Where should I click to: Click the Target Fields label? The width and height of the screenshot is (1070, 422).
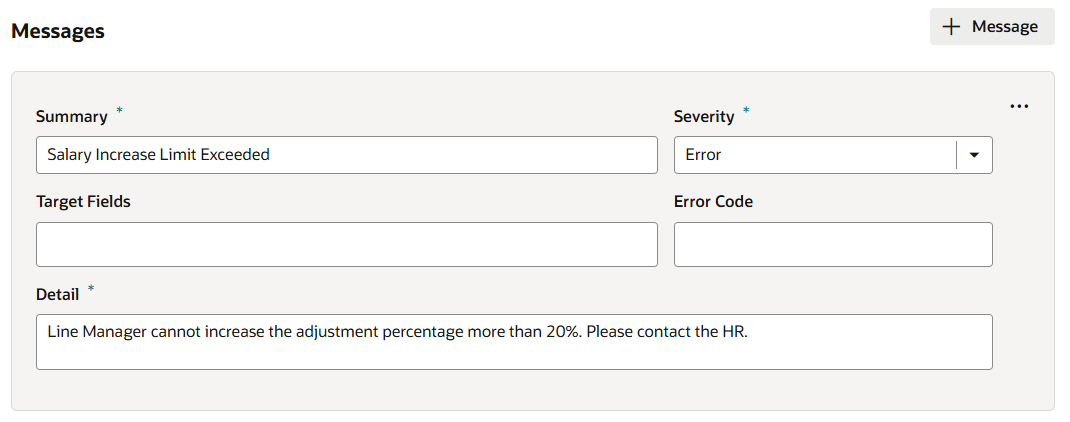83,201
